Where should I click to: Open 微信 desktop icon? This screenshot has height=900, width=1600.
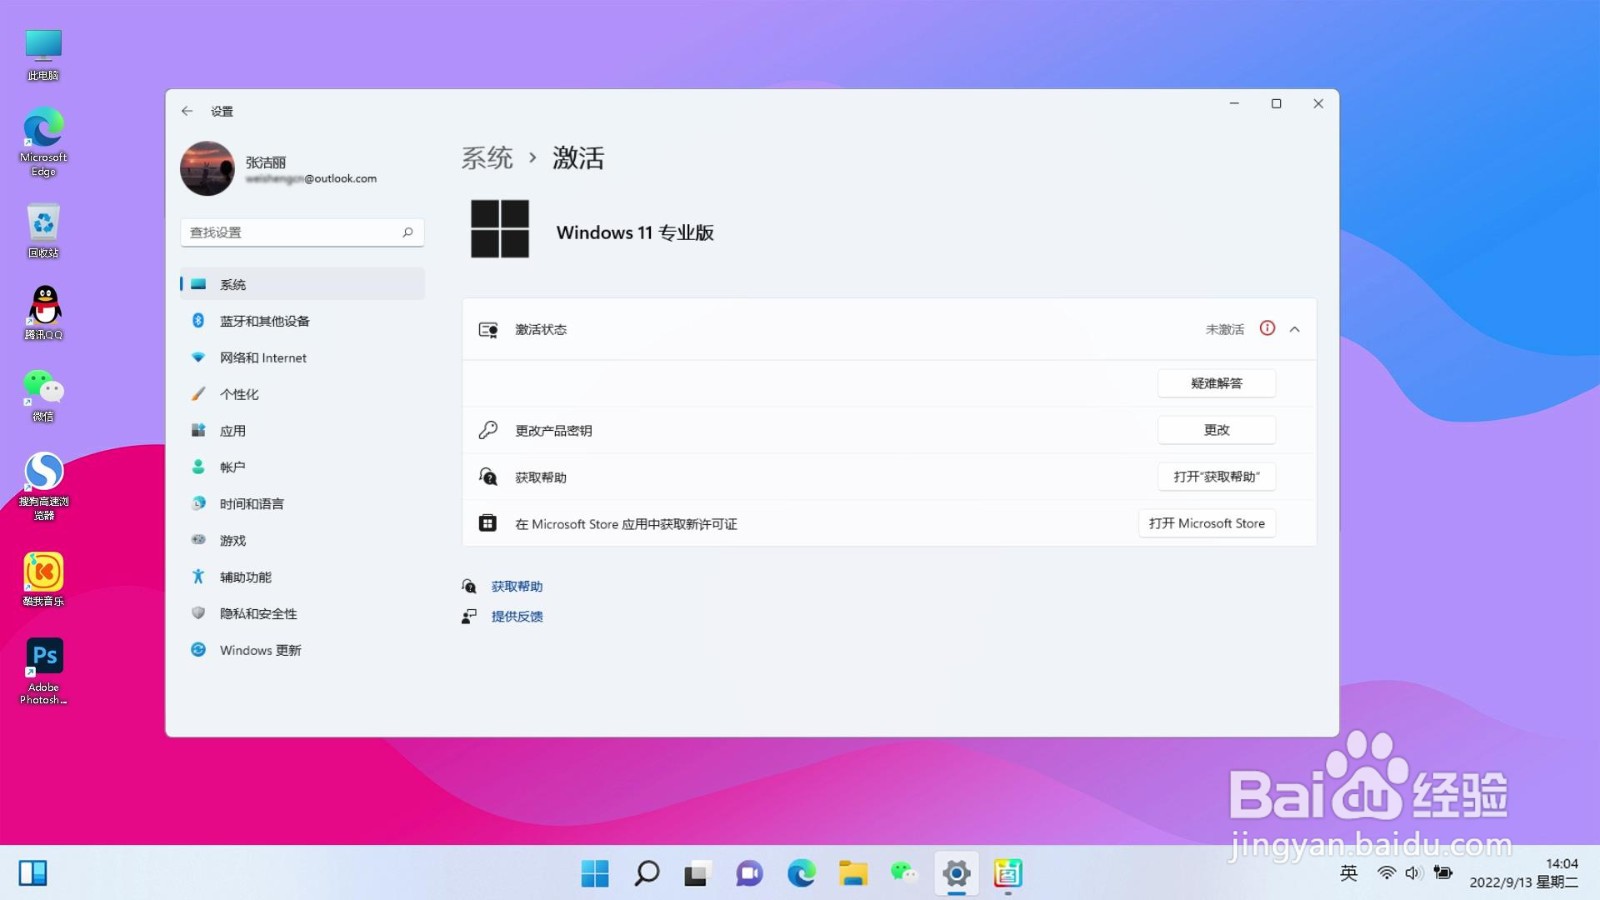tap(43, 395)
